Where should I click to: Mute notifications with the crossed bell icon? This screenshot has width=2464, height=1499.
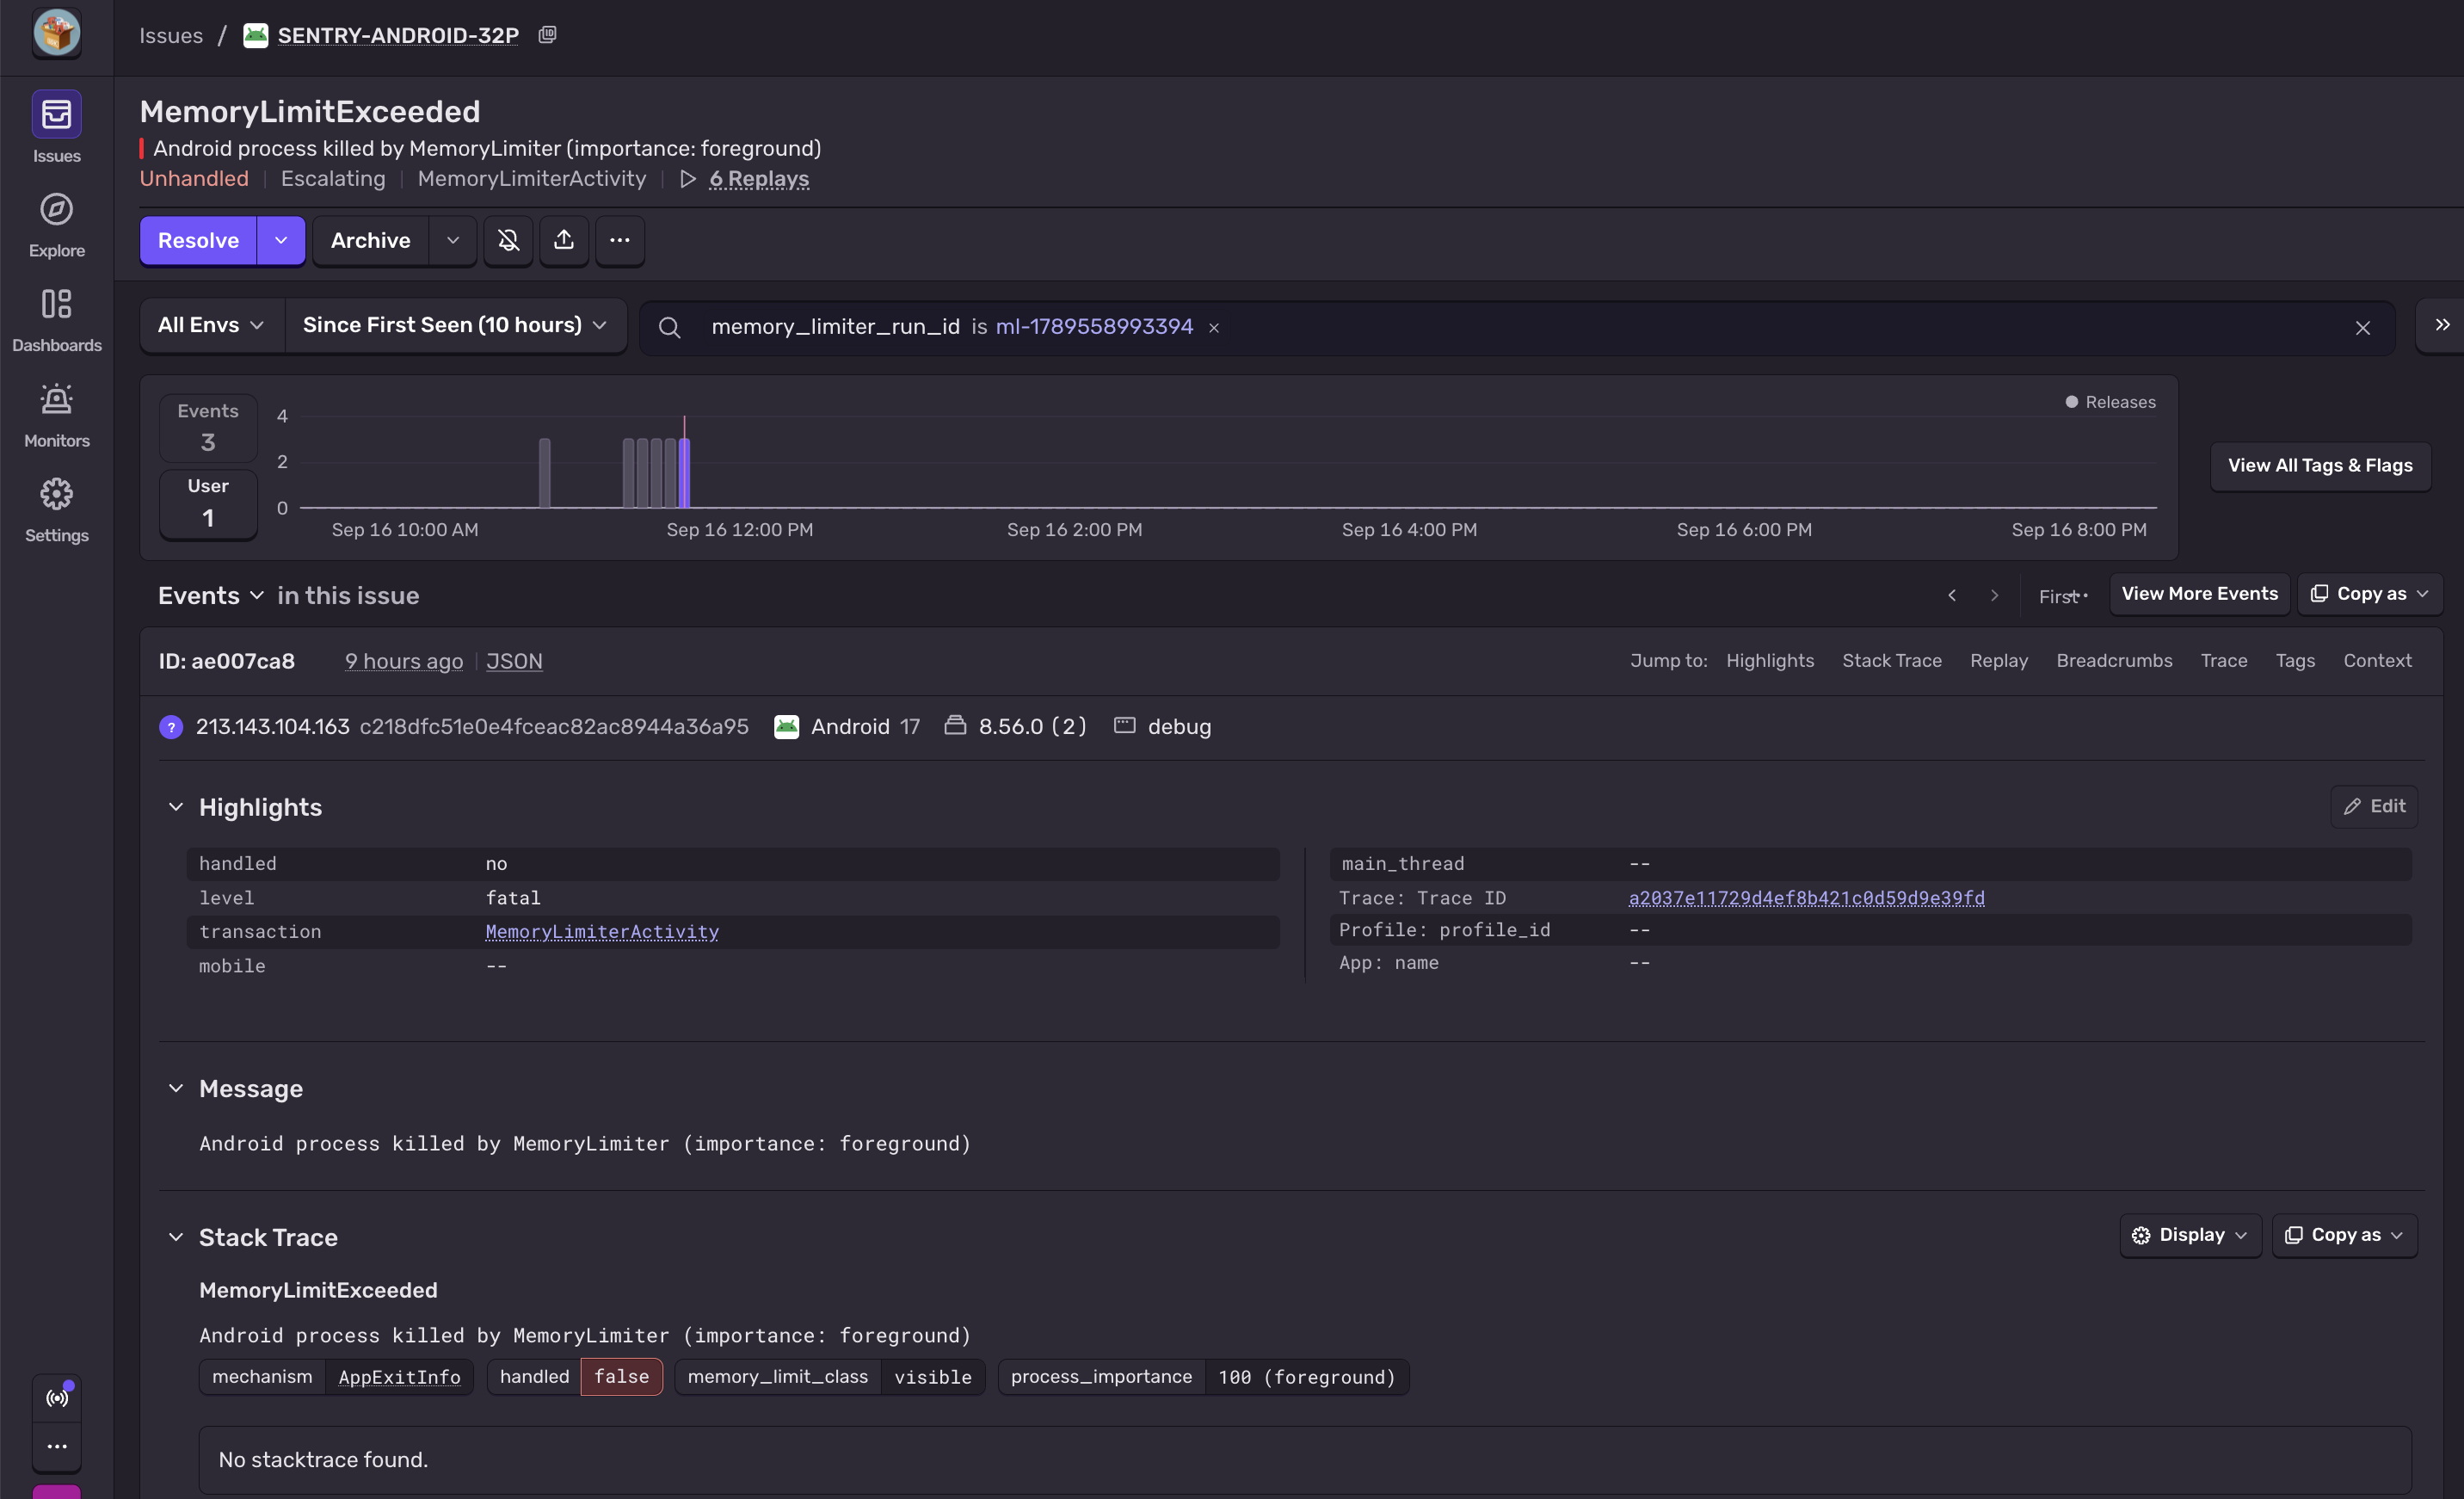pyautogui.click(x=508, y=240)
